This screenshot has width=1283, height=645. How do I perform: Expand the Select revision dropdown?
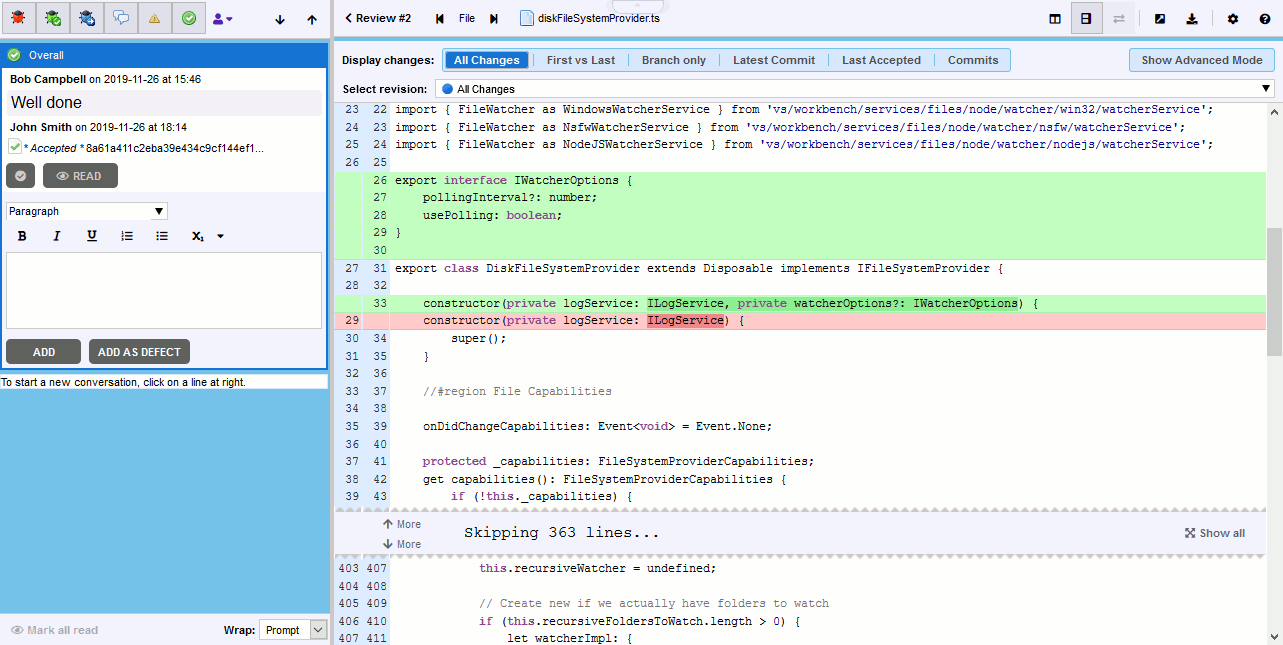tap(855, 89)
